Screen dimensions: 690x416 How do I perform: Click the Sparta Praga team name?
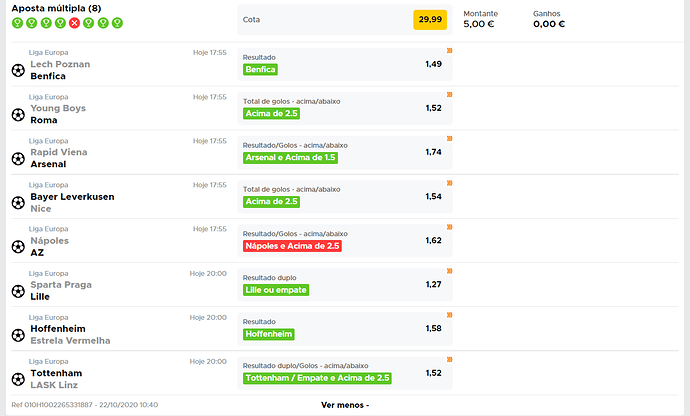click(61, 285)
